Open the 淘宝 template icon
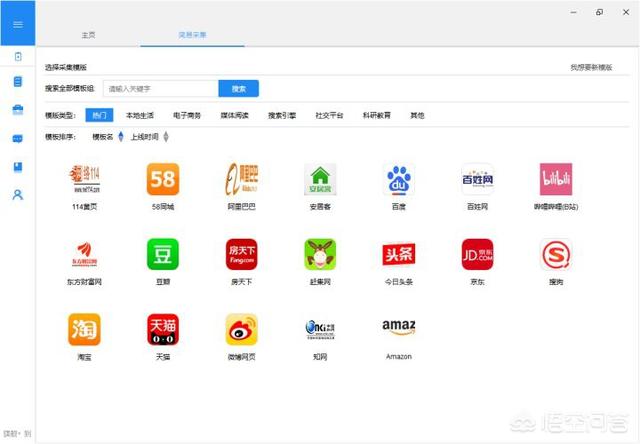This screenshot has width=640, height=444. (84, 329)
